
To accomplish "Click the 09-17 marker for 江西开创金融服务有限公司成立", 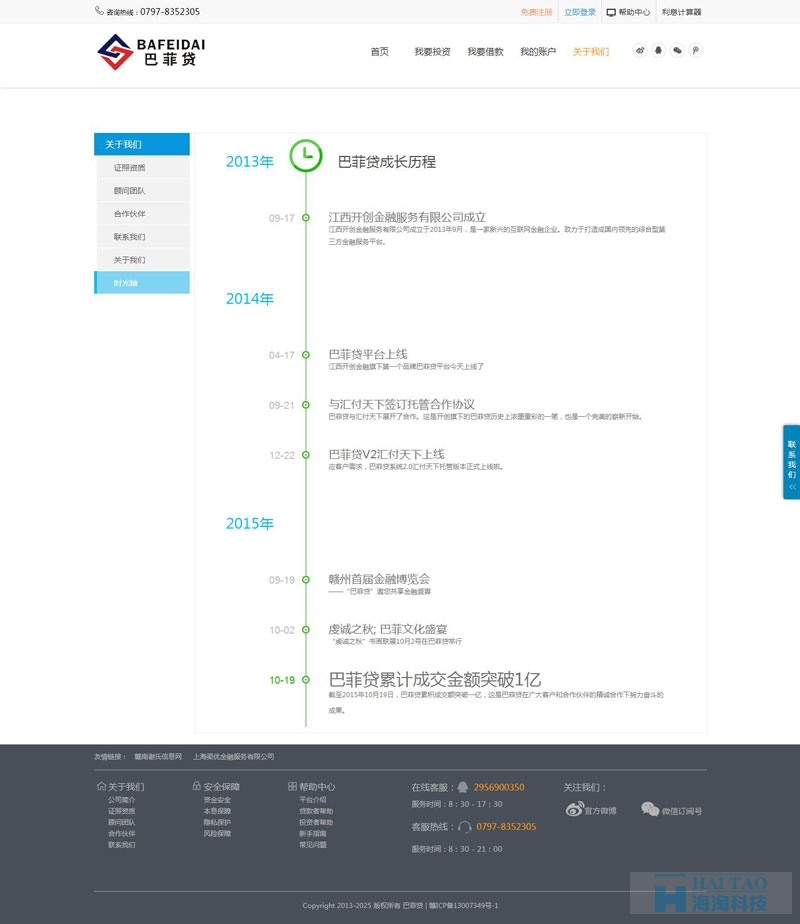I will [x=306, y=218].
